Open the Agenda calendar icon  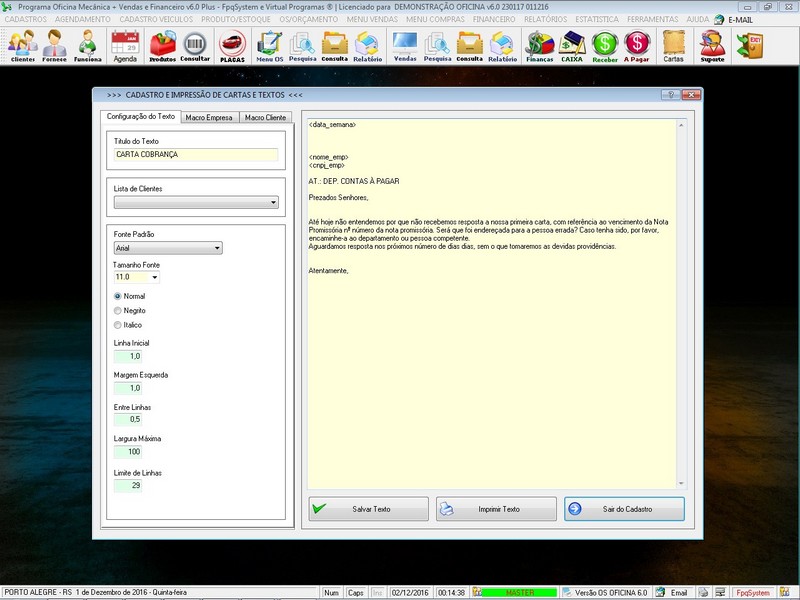pyautogui.click(x=125, y=46)
